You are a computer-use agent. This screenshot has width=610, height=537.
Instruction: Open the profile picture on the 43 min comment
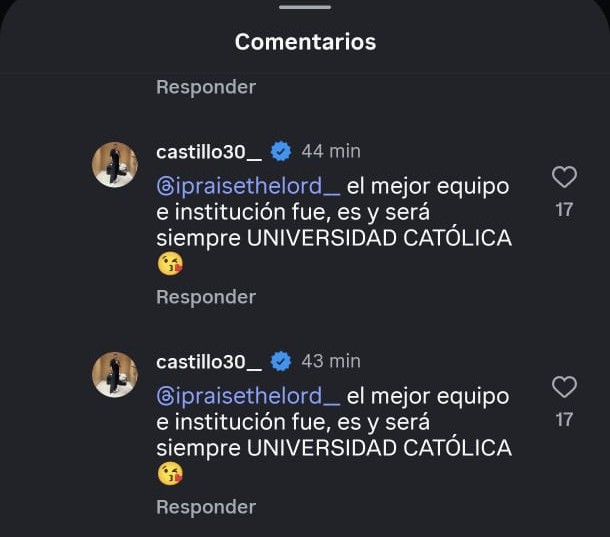tap(115, 374)
